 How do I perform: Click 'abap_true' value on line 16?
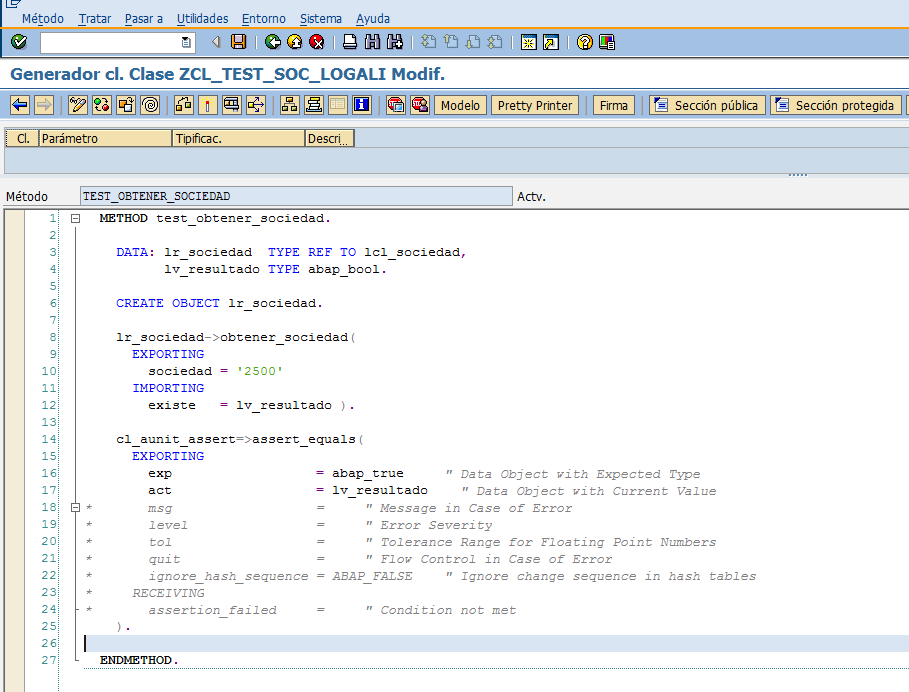368,474
